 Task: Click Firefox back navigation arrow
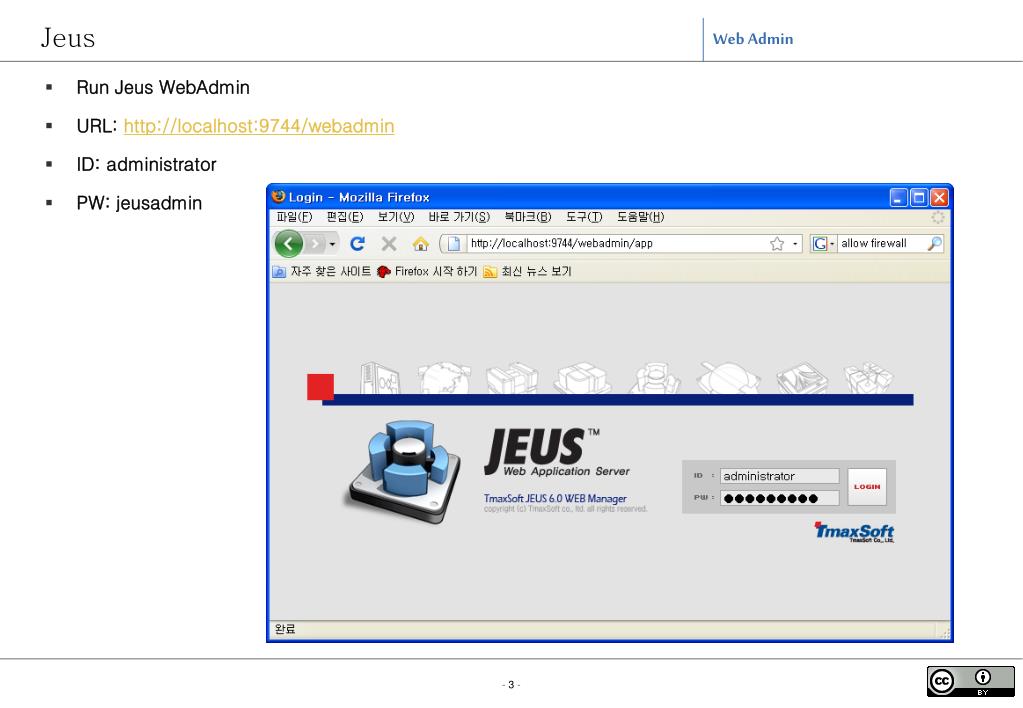click(288, 244)
